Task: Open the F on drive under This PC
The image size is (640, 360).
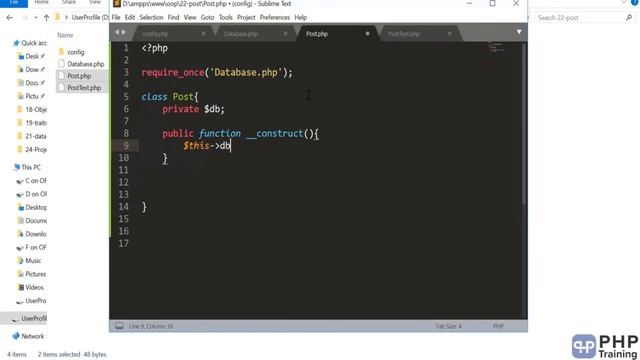Action: pyautogui.click(x=31, y=247)
